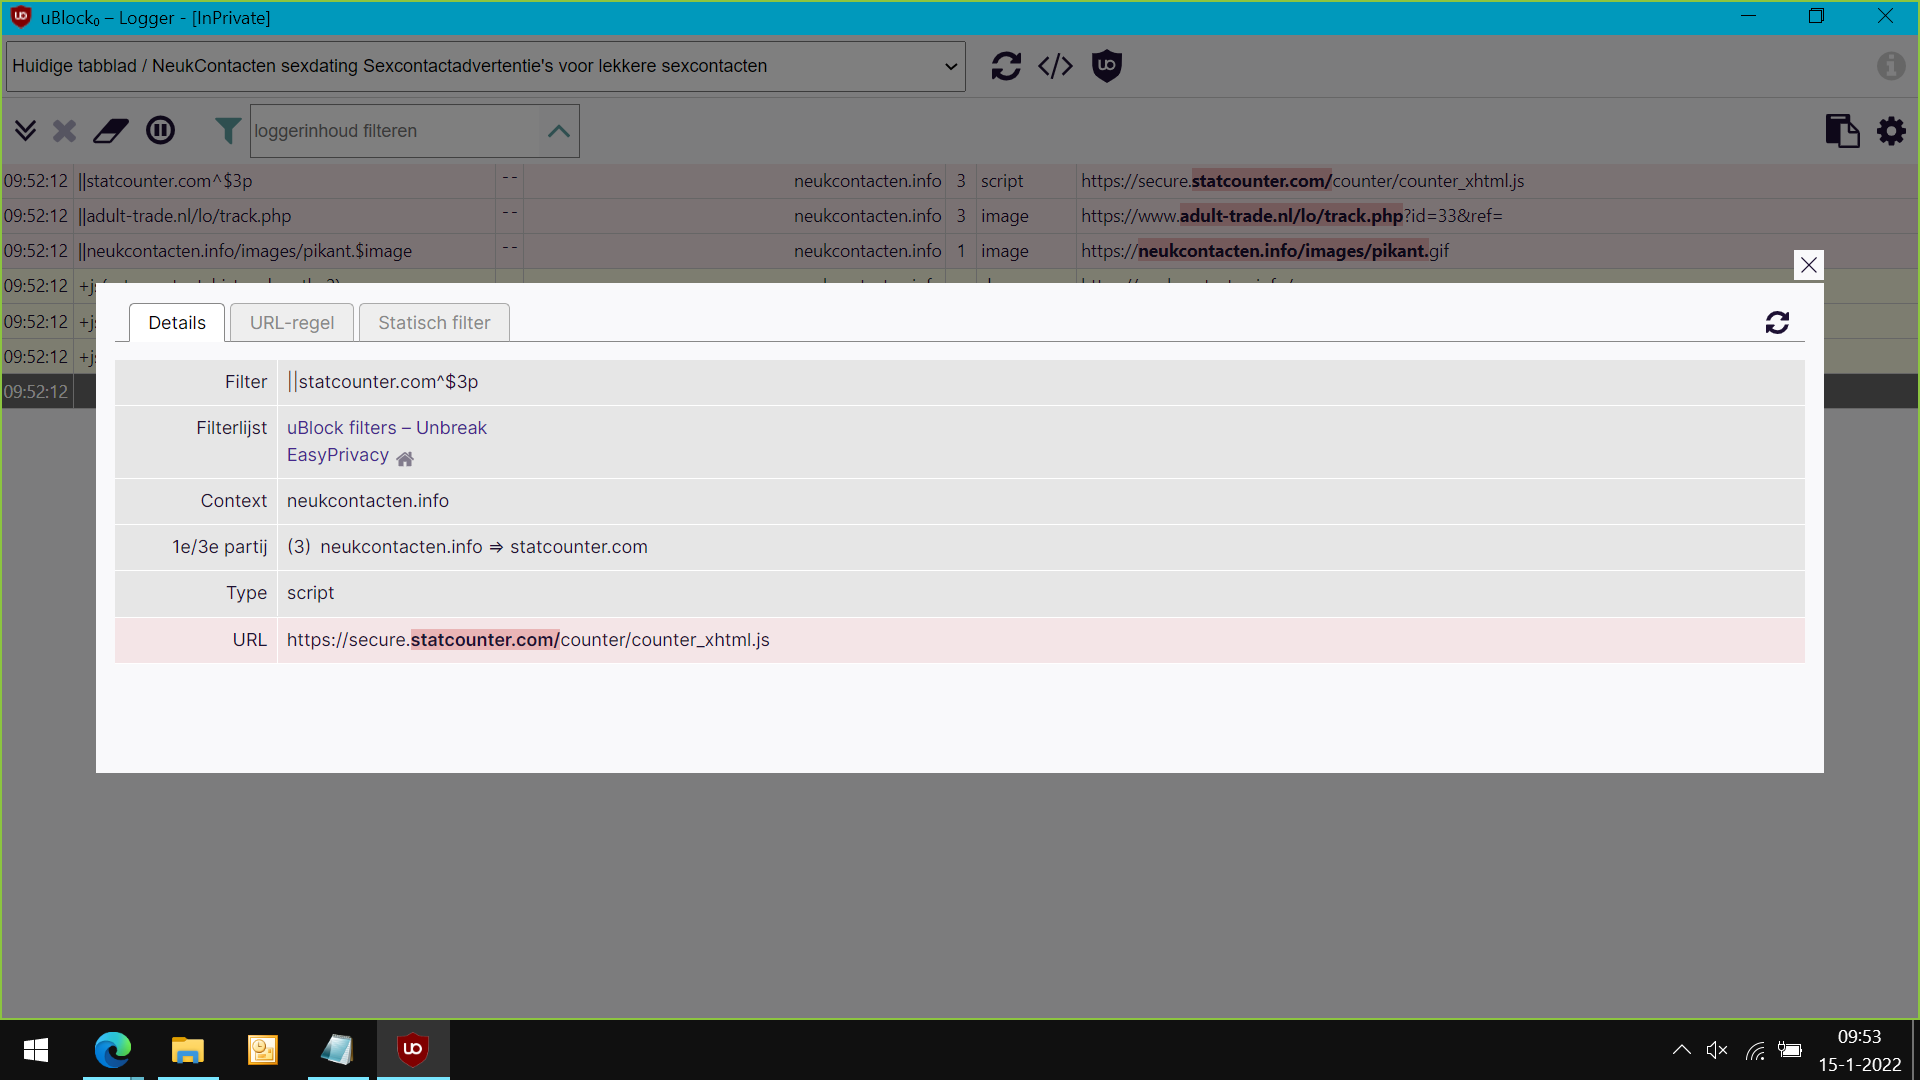Open the EasyPrivacy filter list link
Image resolution: width=1920 pixels, height=1080 pixels.
(336, 454)
